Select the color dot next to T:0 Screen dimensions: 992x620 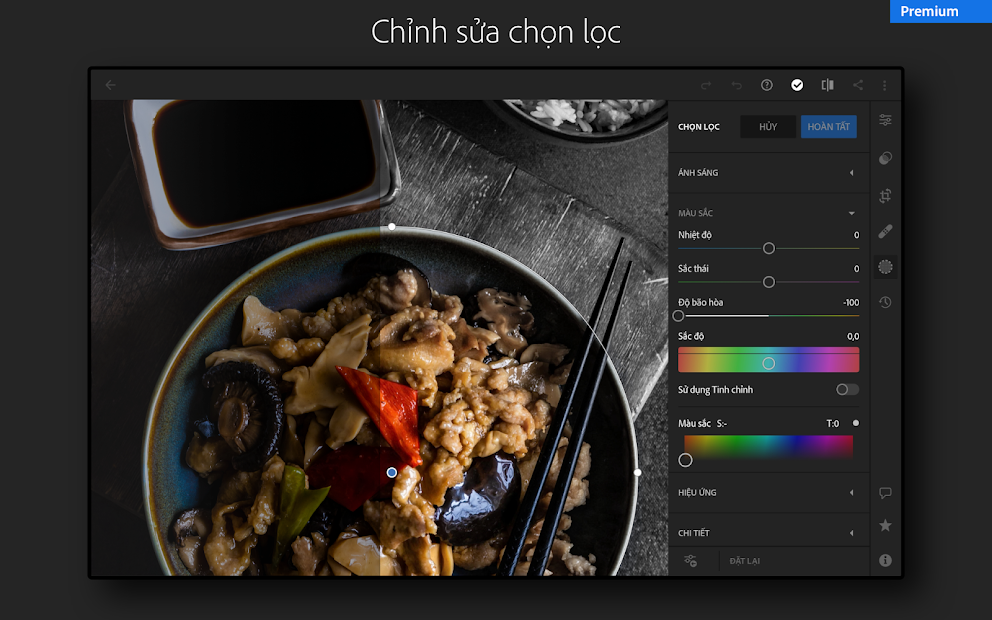pos(855,423)
